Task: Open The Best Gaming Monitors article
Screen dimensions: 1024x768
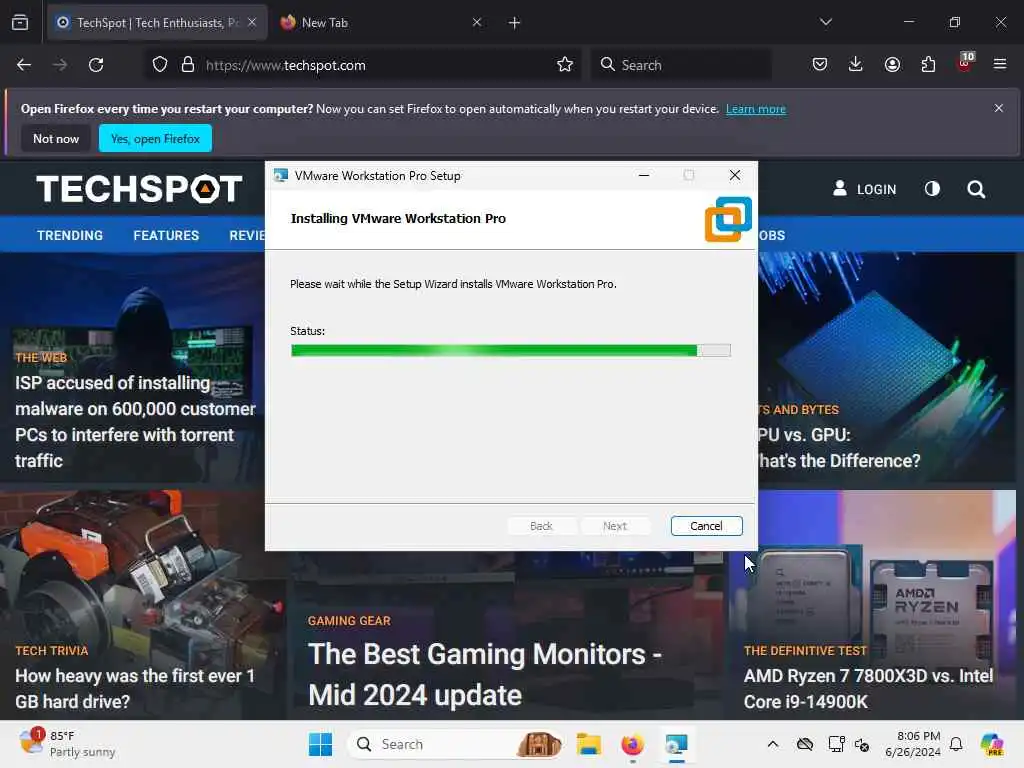Action: coord(485,674)
